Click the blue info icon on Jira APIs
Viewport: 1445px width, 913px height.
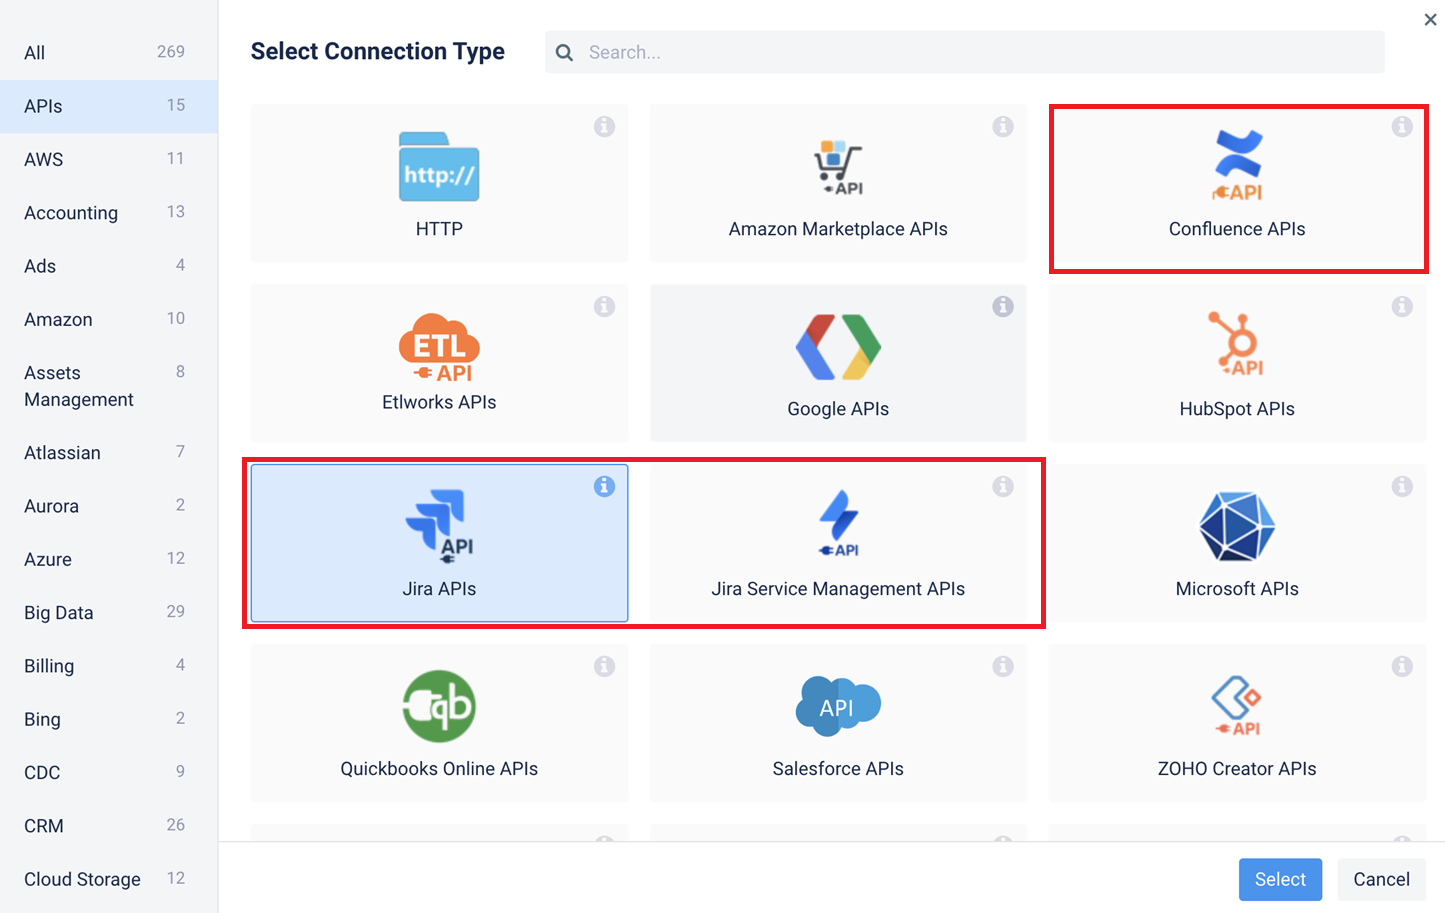[604, 486]
